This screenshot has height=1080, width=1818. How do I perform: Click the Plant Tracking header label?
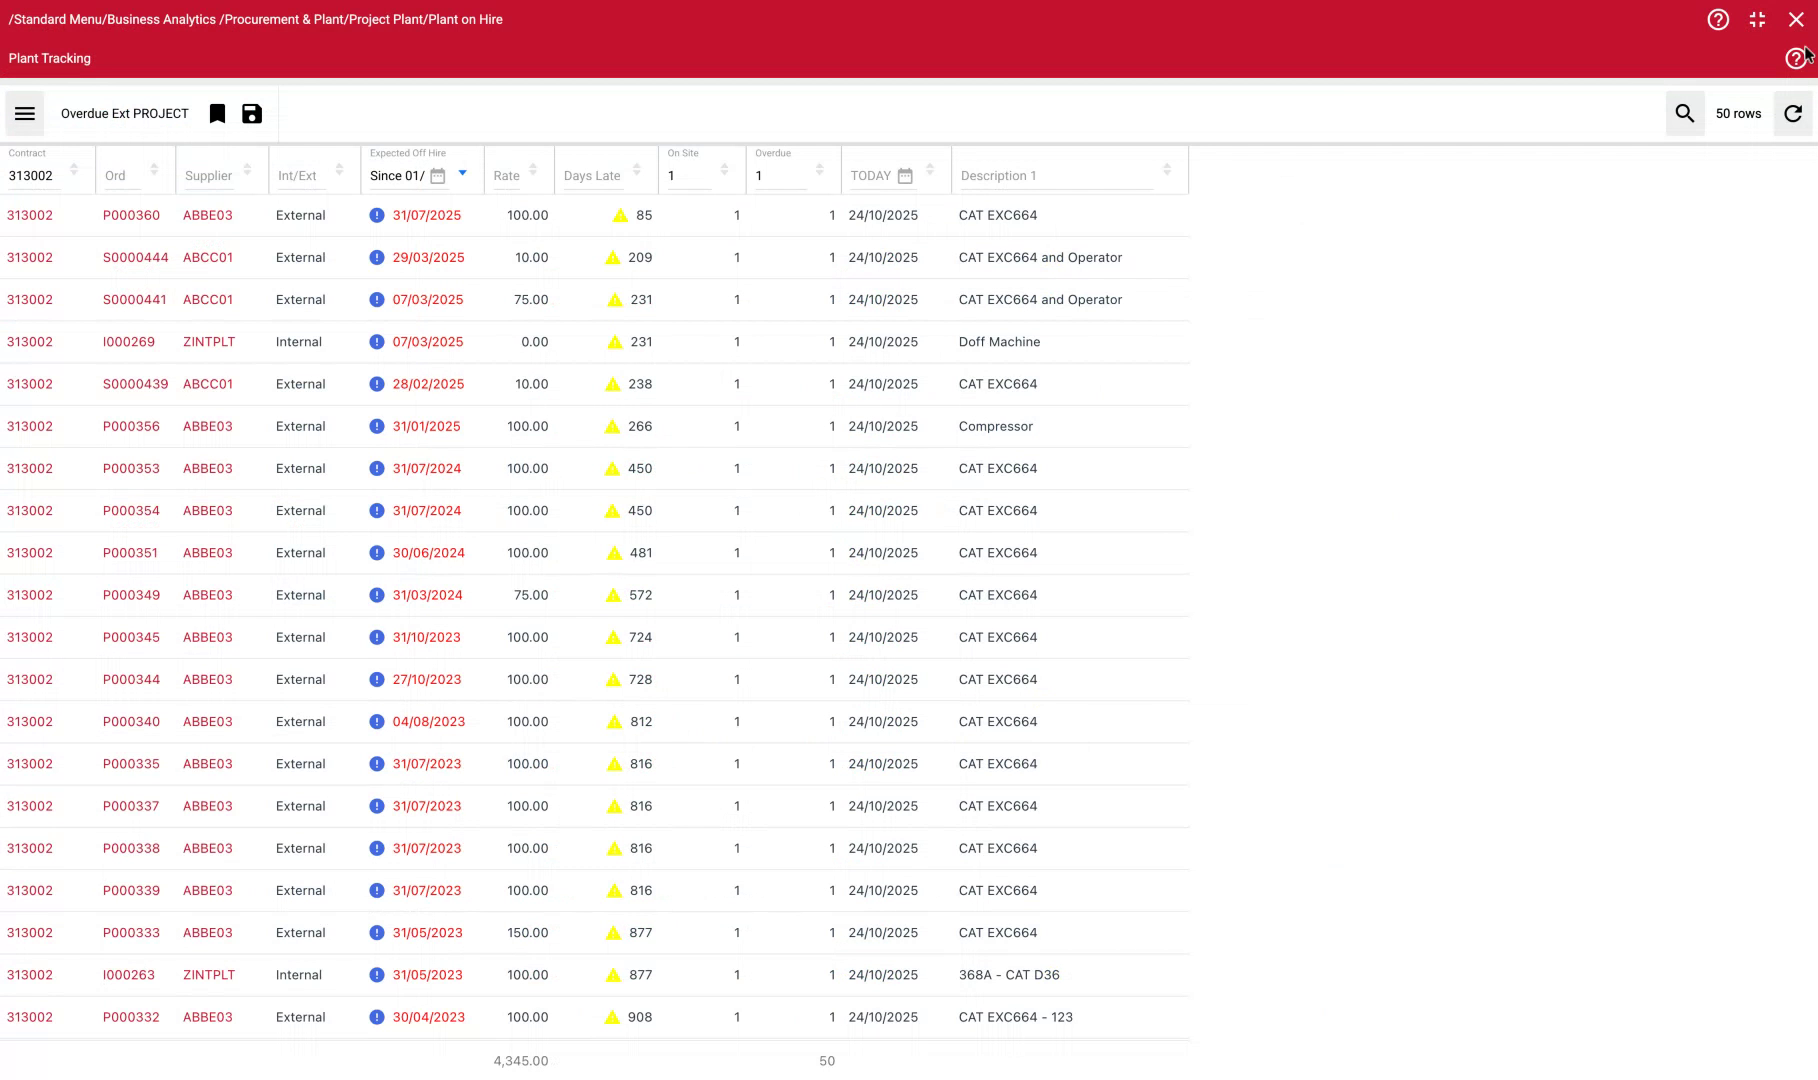49,58
